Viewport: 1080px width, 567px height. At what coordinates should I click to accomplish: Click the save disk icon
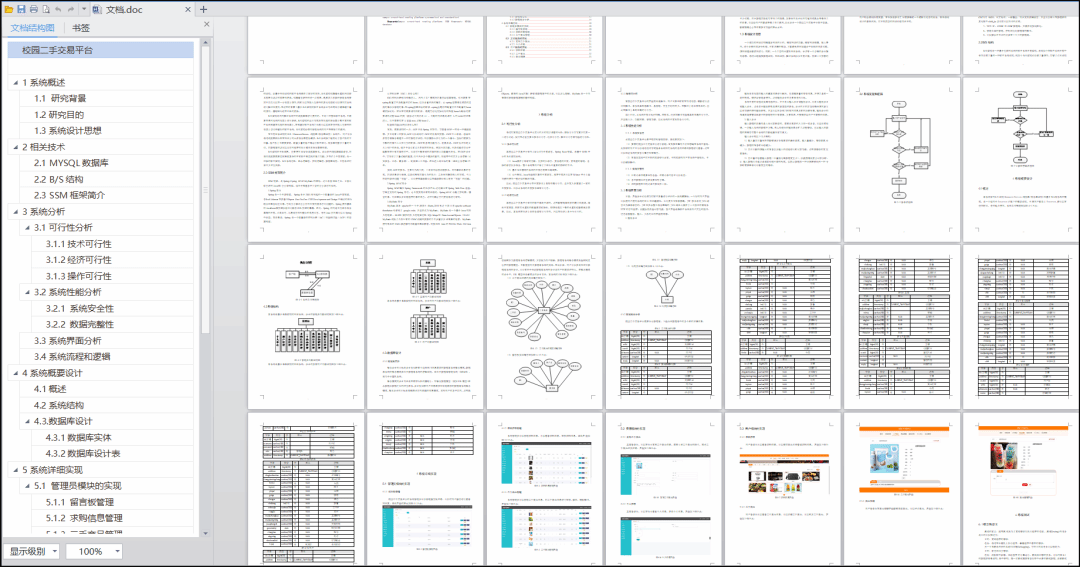[x=21, y=9]
